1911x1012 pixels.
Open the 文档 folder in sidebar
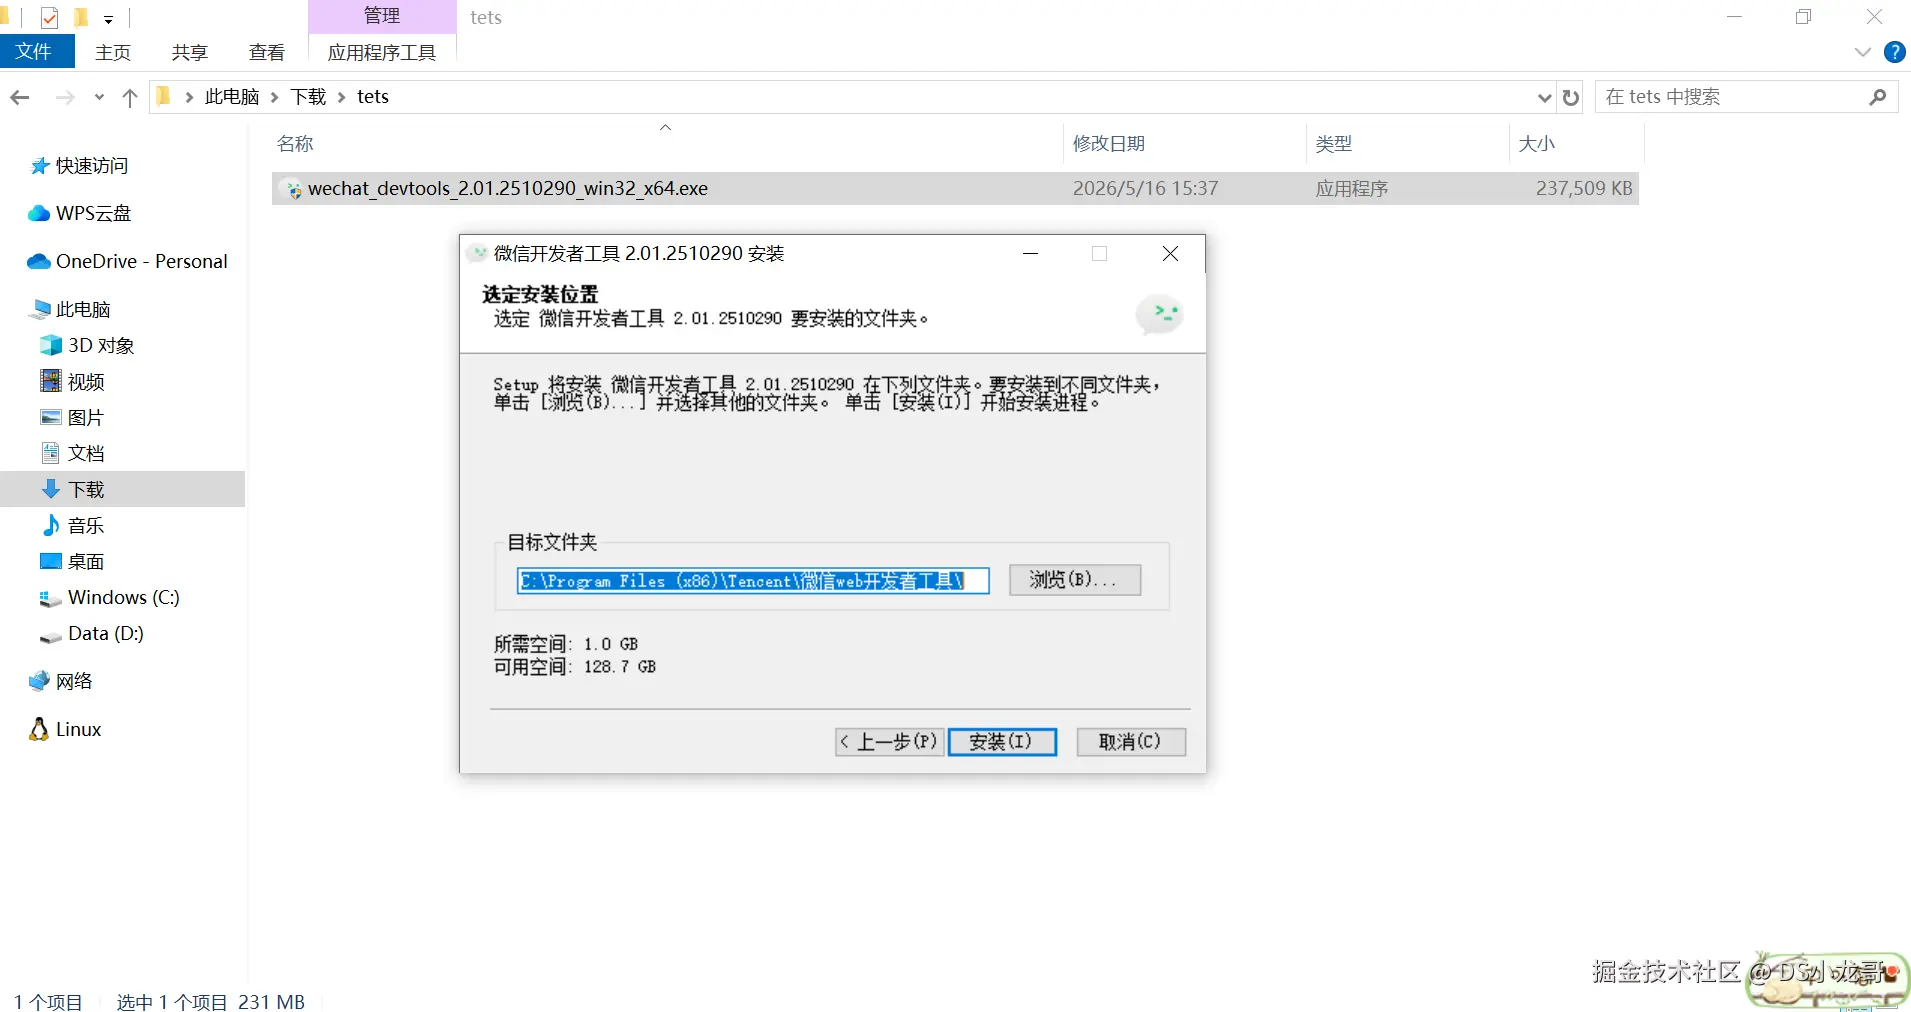tap(72, 454)
